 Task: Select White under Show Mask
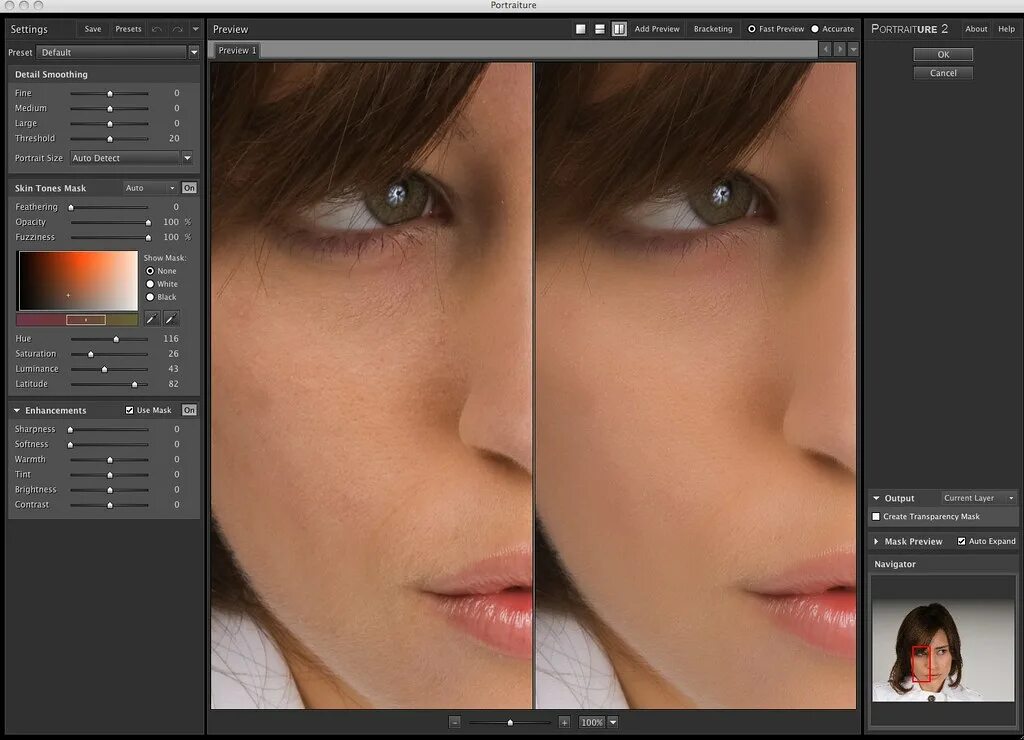(x=150, y=284)
